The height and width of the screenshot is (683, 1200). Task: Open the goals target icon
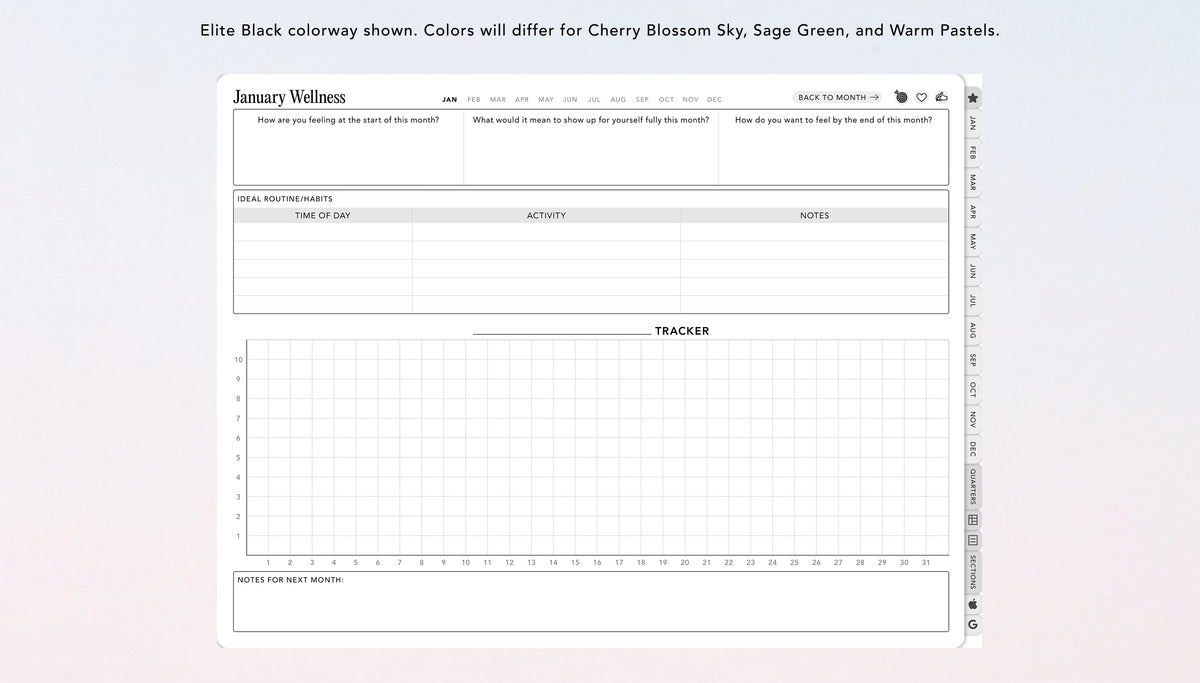click(x=901, y=97)
